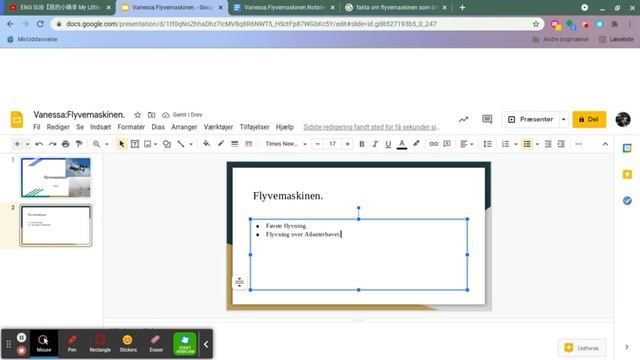Open line spacing options

487,144
